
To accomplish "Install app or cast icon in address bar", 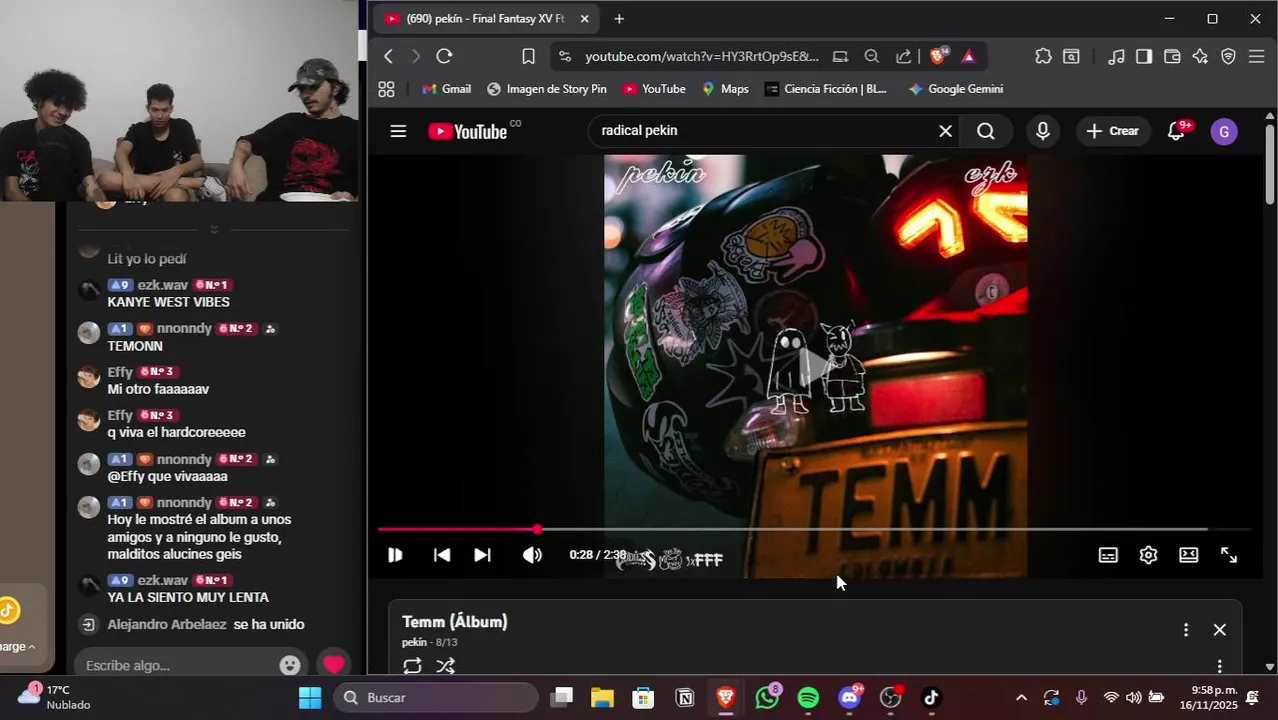I will tap(840, 57).
